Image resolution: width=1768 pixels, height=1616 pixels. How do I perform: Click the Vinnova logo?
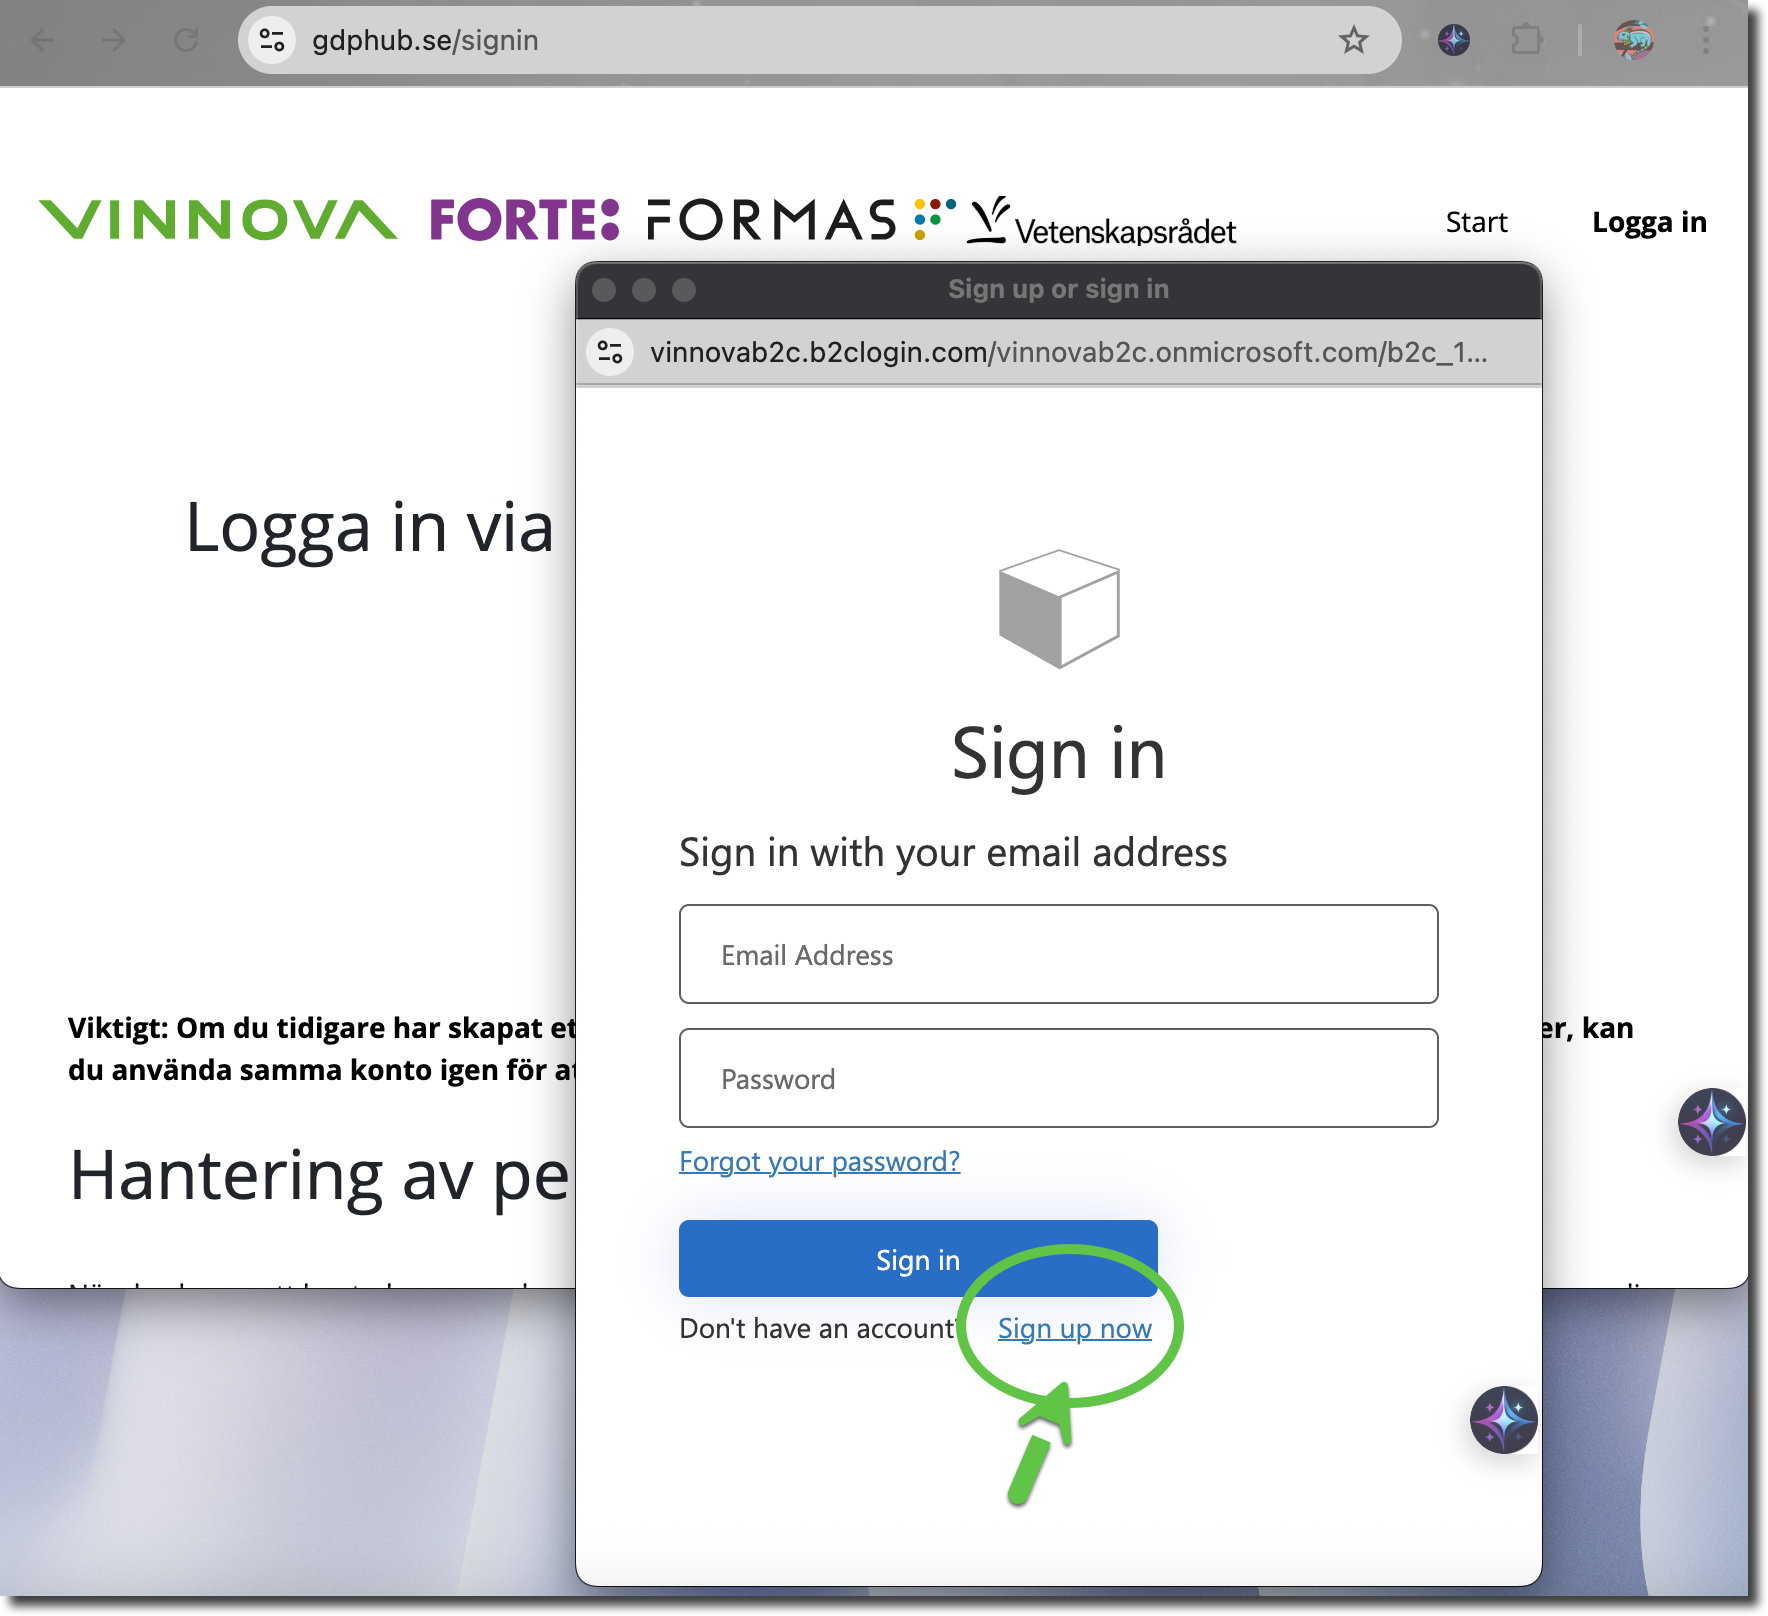218,220
